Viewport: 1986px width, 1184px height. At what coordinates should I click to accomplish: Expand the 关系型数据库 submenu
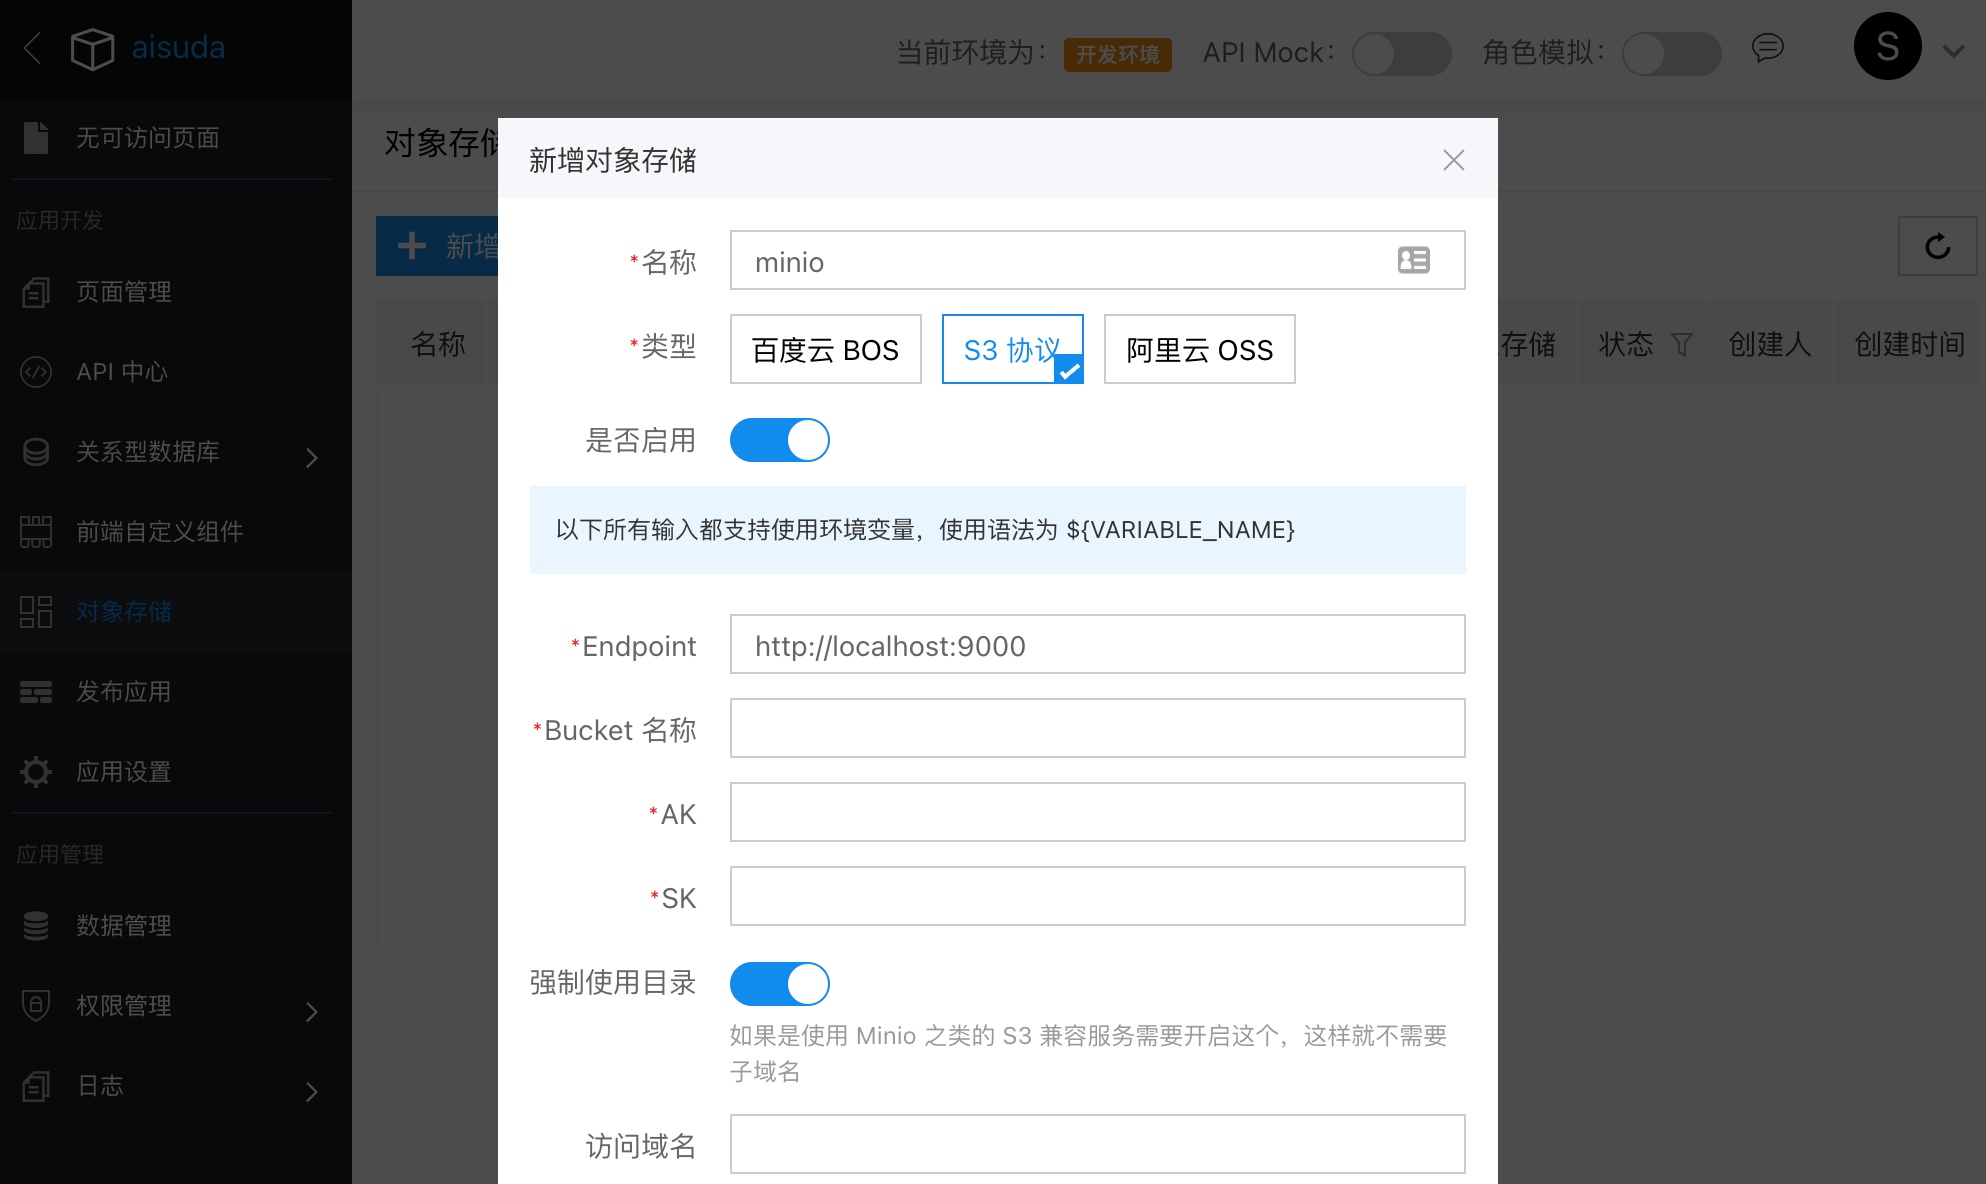(311, 457)
